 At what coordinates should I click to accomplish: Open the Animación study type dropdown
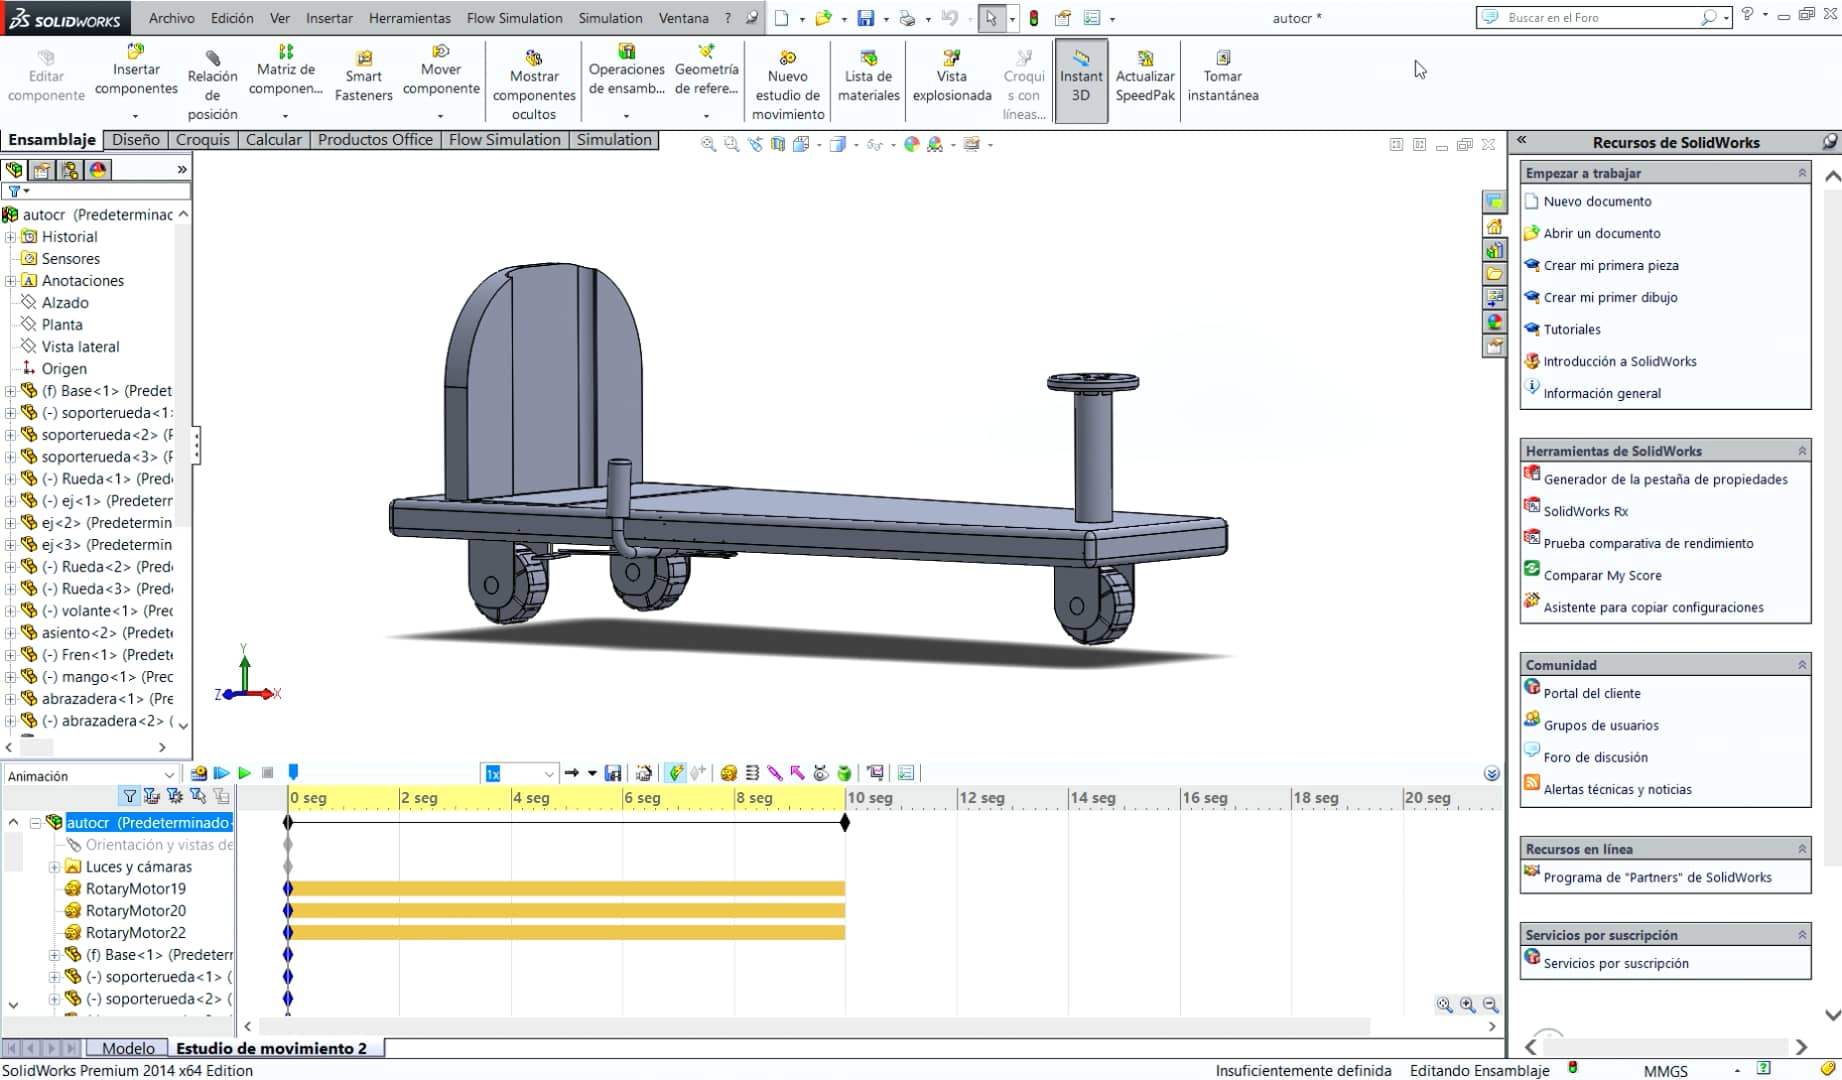pos(168,774)
